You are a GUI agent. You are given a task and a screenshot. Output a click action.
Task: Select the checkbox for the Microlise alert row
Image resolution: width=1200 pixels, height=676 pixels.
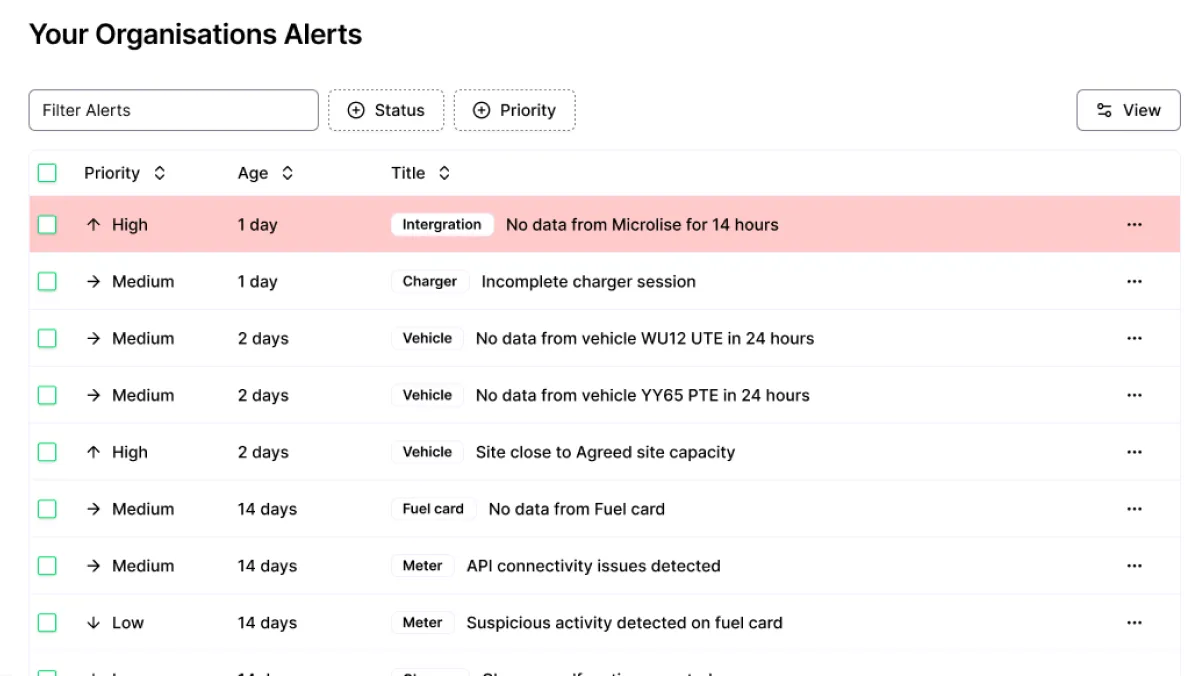(x=47, y=224)
